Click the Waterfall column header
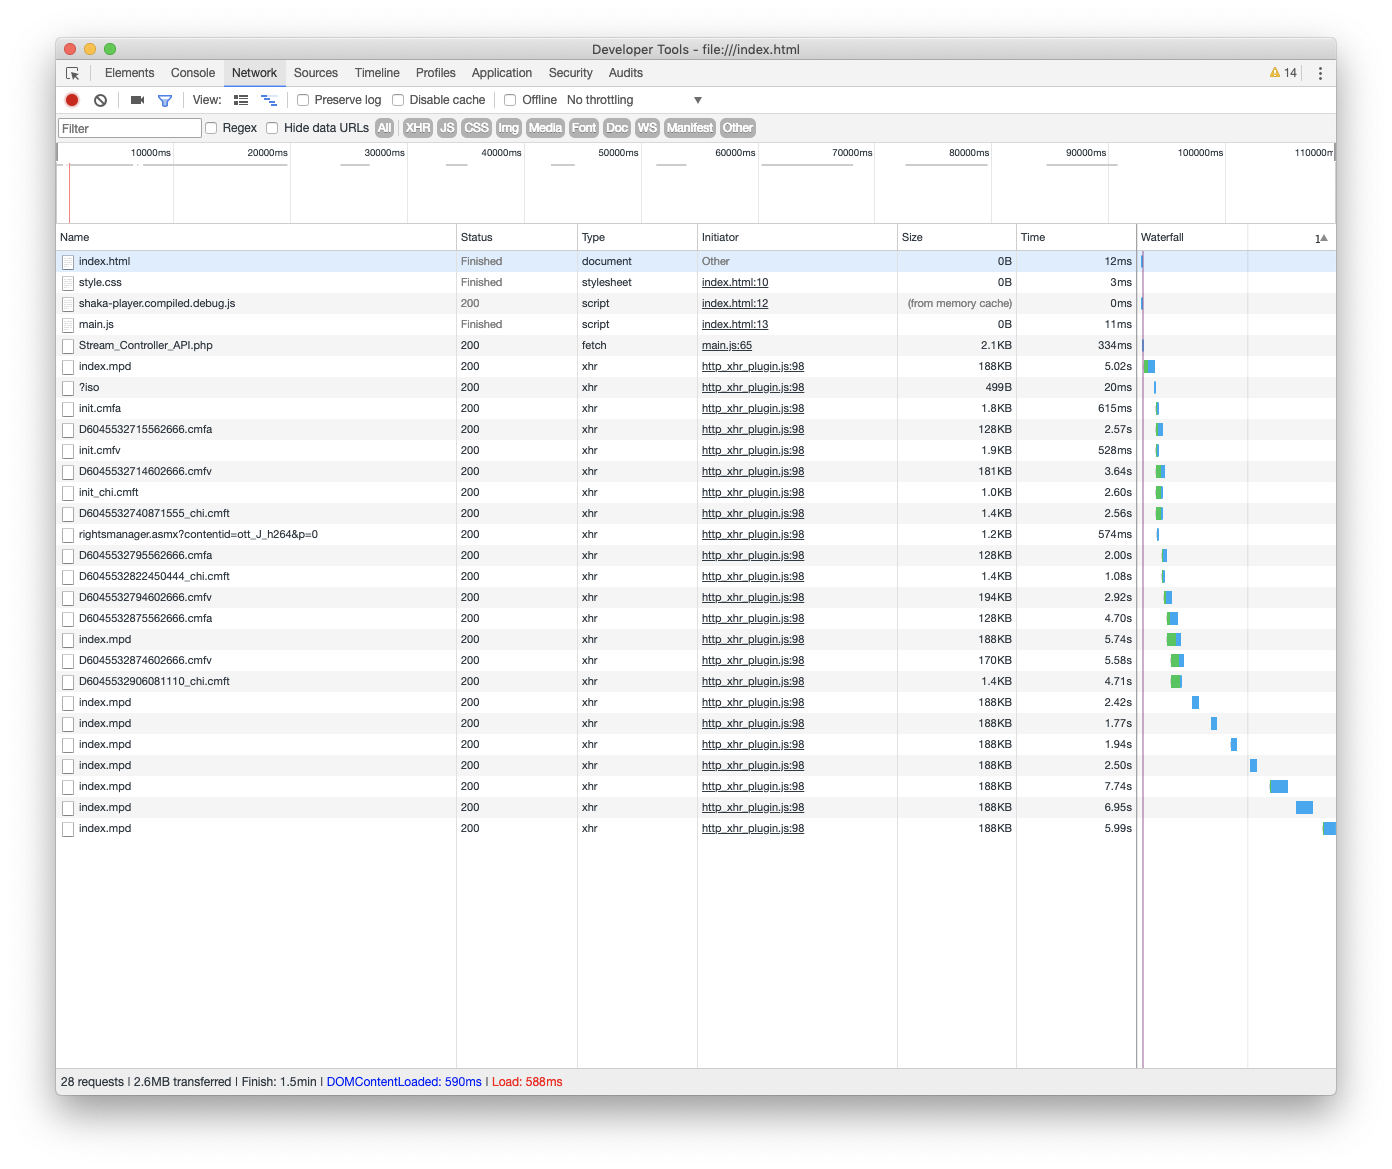 [1236, 238]
